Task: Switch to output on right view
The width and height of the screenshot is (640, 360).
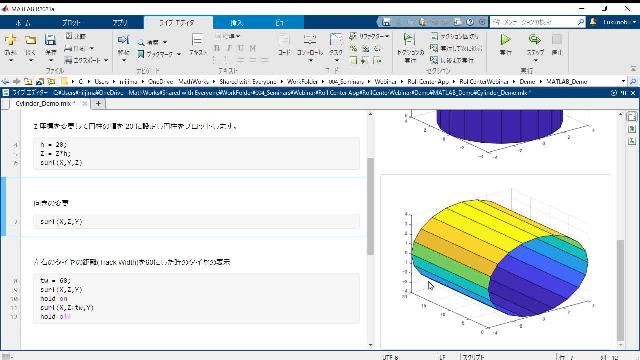Action: tap(632, 117)
